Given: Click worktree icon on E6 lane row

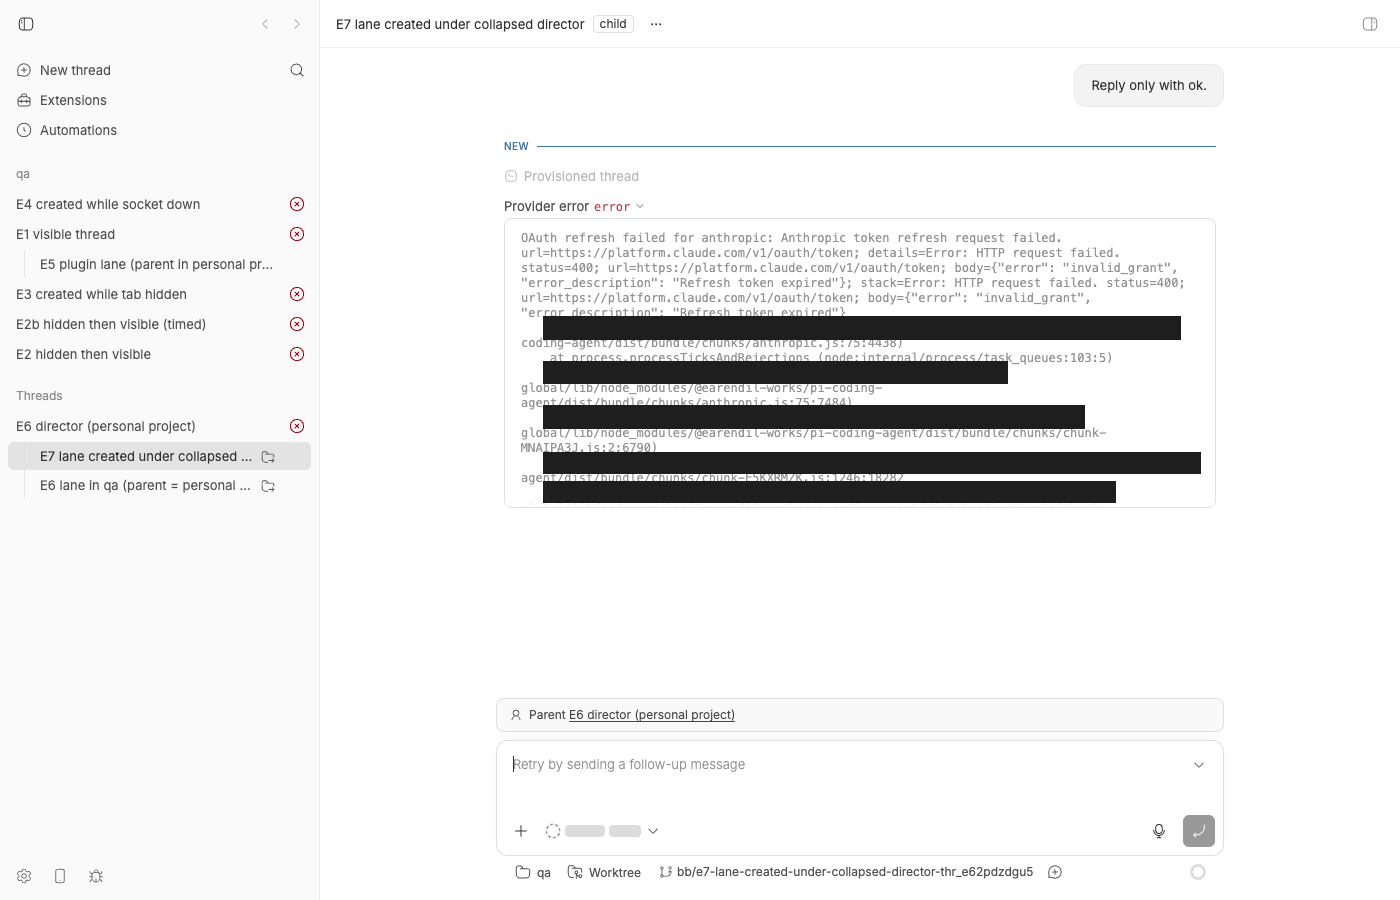Looking at the screenshot, I should [x=268, y=486].
